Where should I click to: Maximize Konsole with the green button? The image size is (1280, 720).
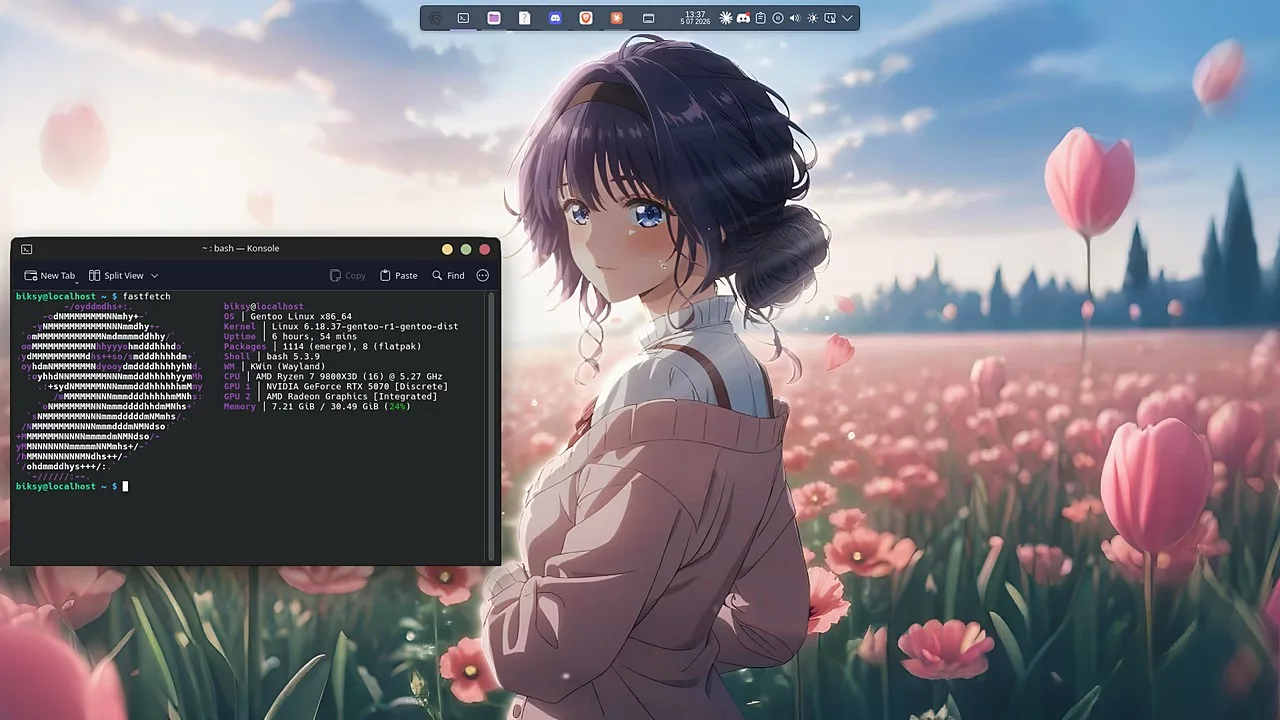pos(466,249)
